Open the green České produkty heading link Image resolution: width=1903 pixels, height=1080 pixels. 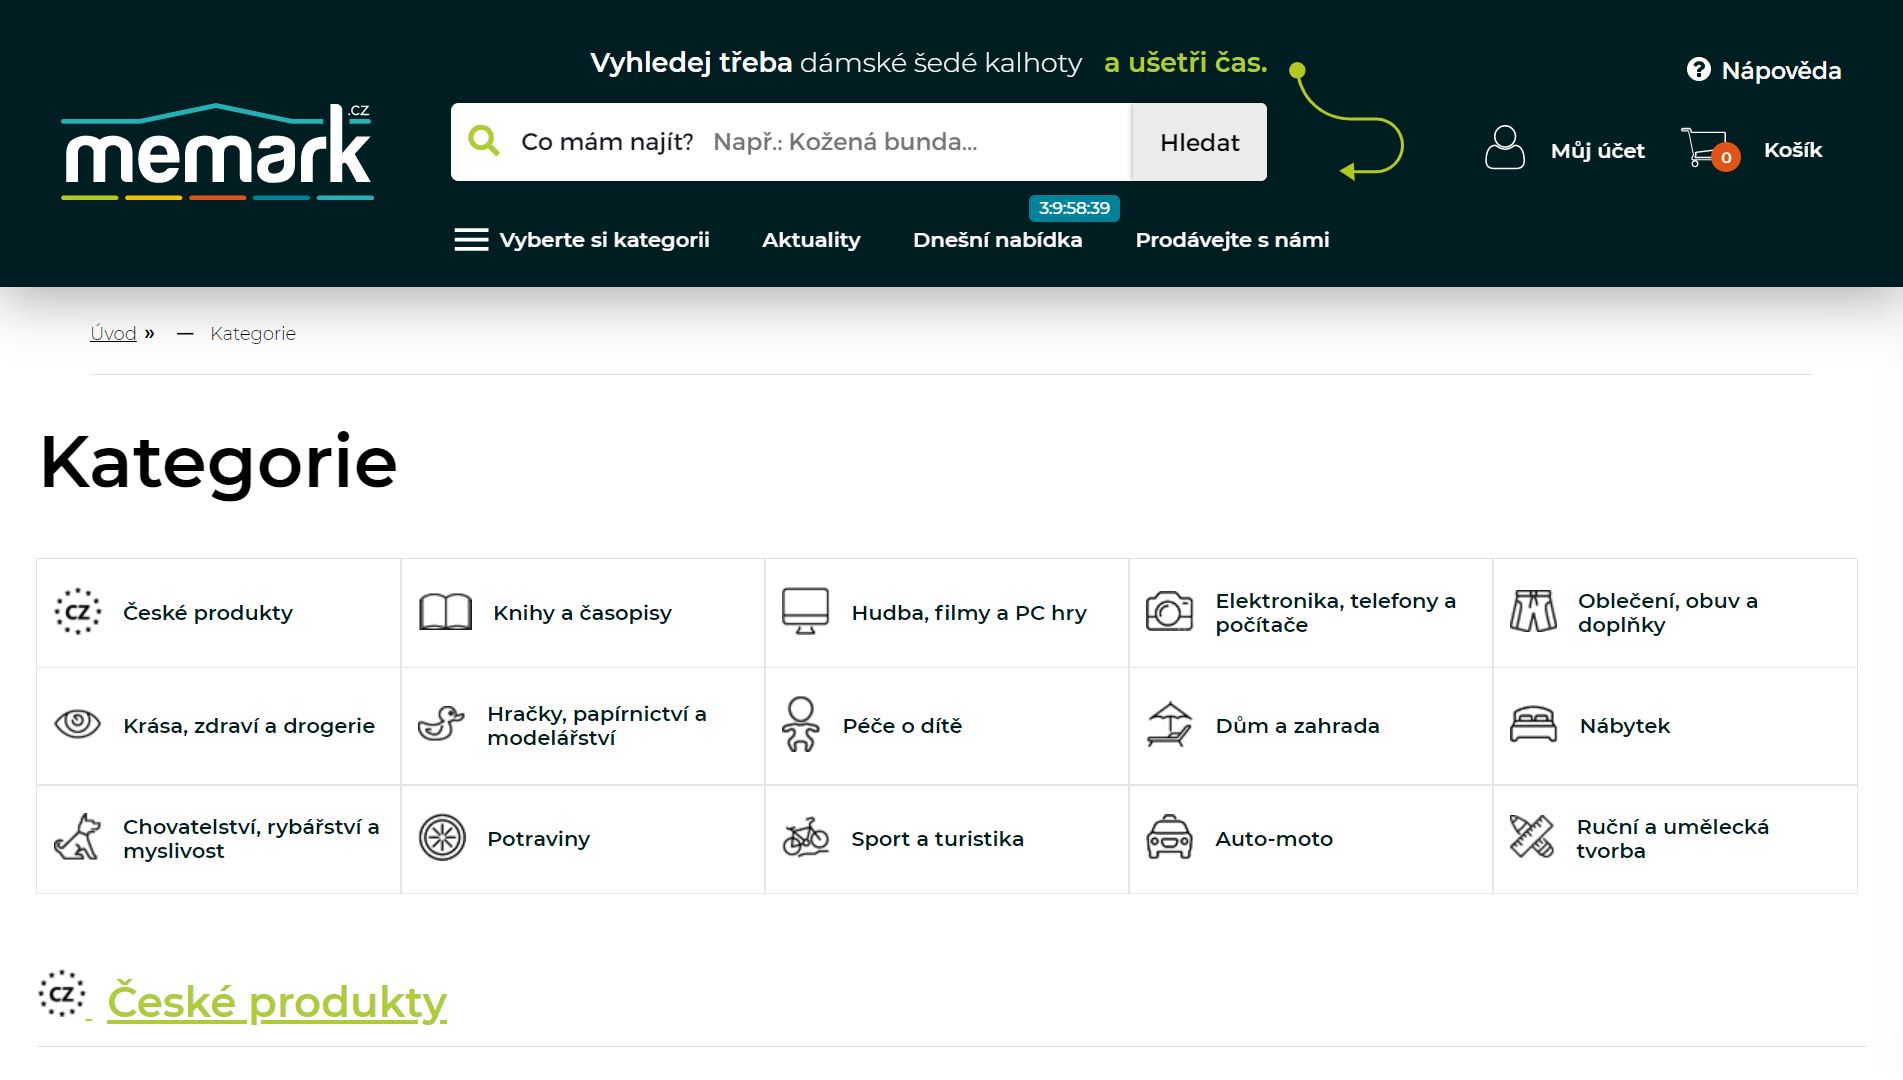point(276,1002)
